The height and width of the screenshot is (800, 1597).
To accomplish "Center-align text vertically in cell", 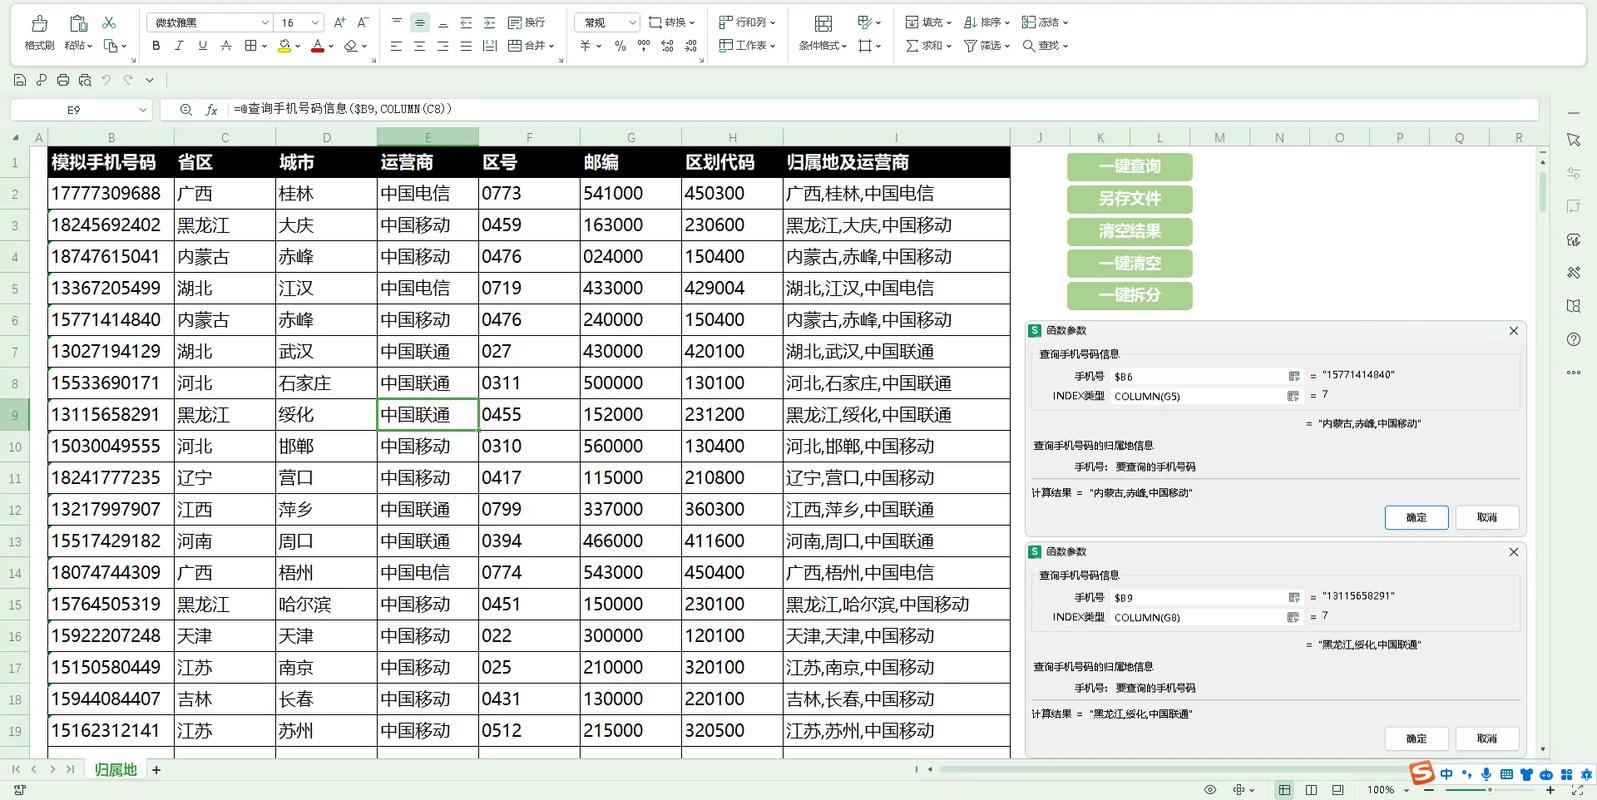I will coord(420,22).
